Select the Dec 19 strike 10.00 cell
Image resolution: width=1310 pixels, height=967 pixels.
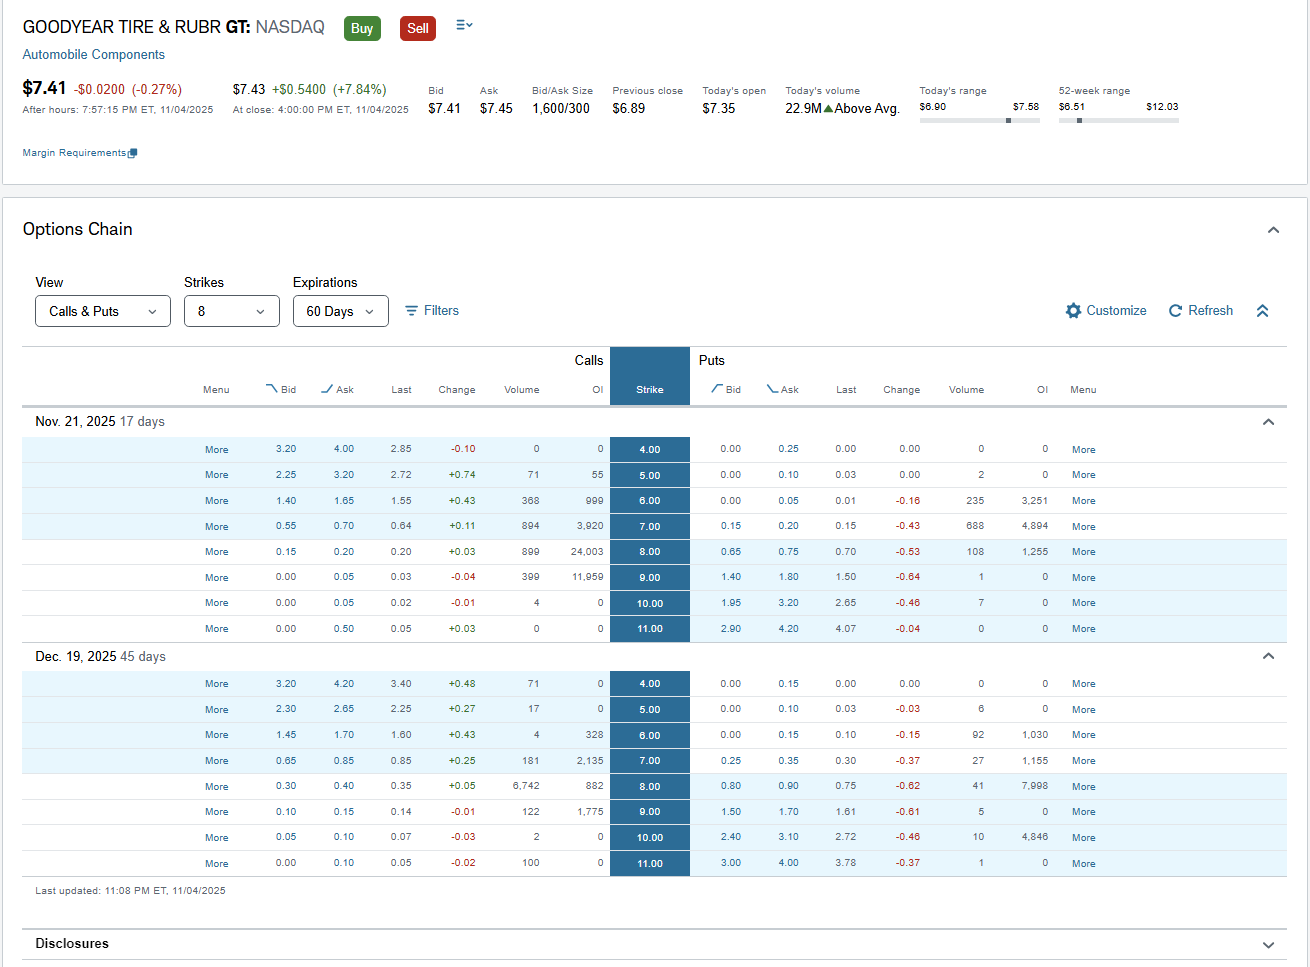point(650,838)
